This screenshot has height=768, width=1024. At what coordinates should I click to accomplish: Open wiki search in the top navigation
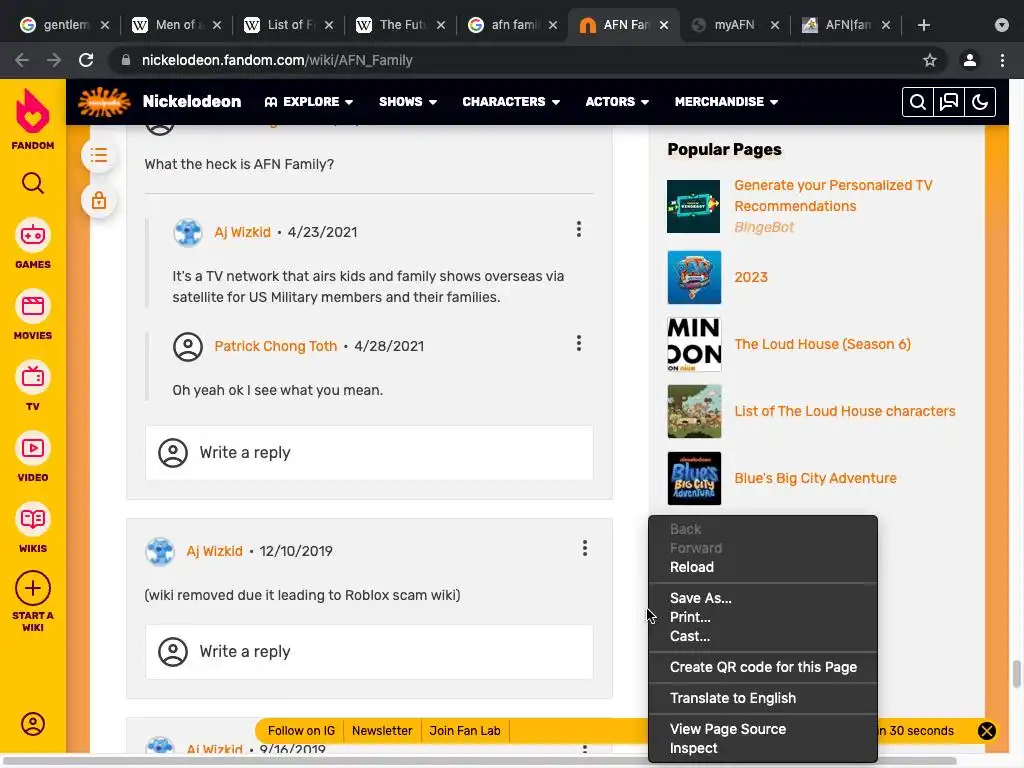(x=918, y=102)
